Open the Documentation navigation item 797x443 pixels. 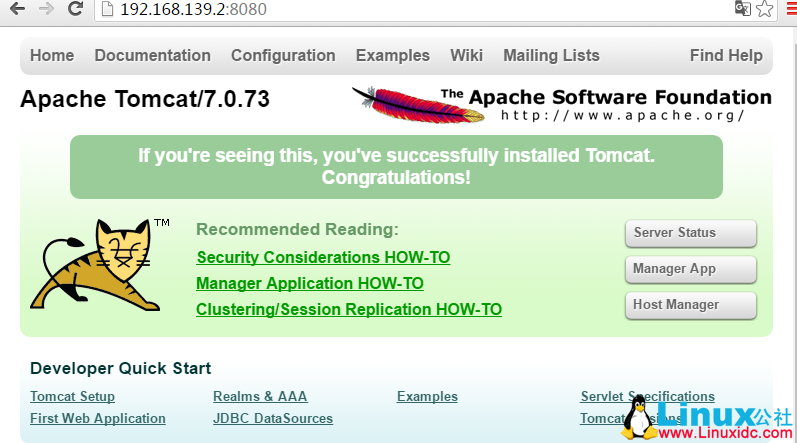(x=152, y=56)
